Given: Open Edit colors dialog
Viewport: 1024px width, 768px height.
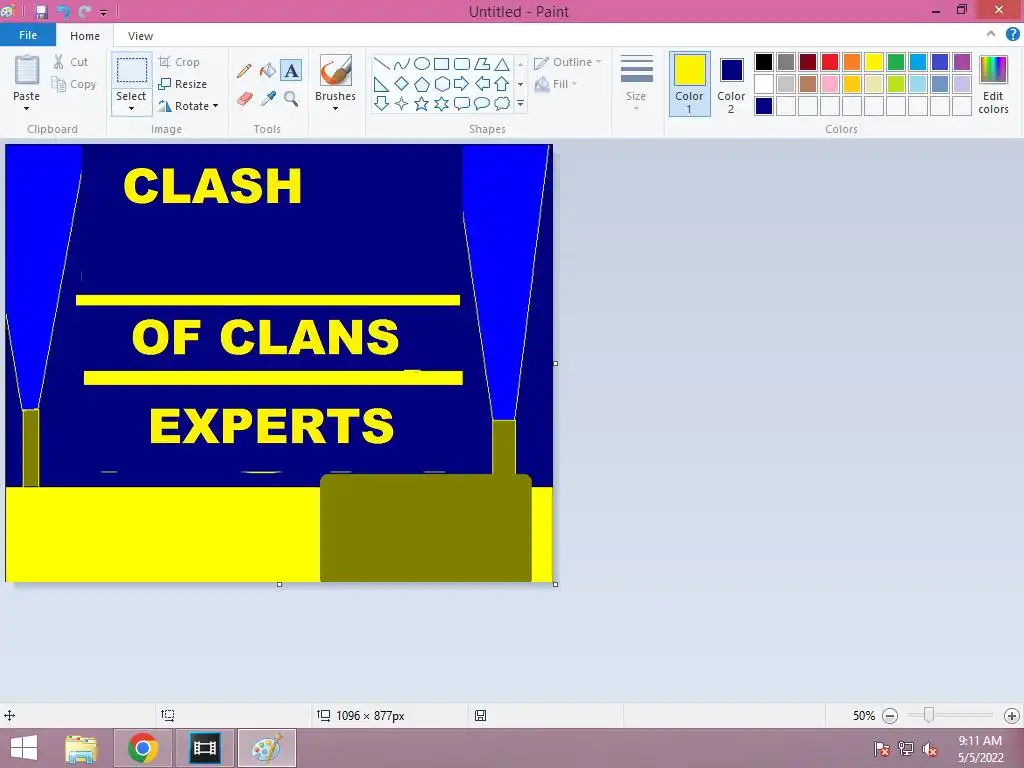Looking at the screenshot, I should pos(993,84).
